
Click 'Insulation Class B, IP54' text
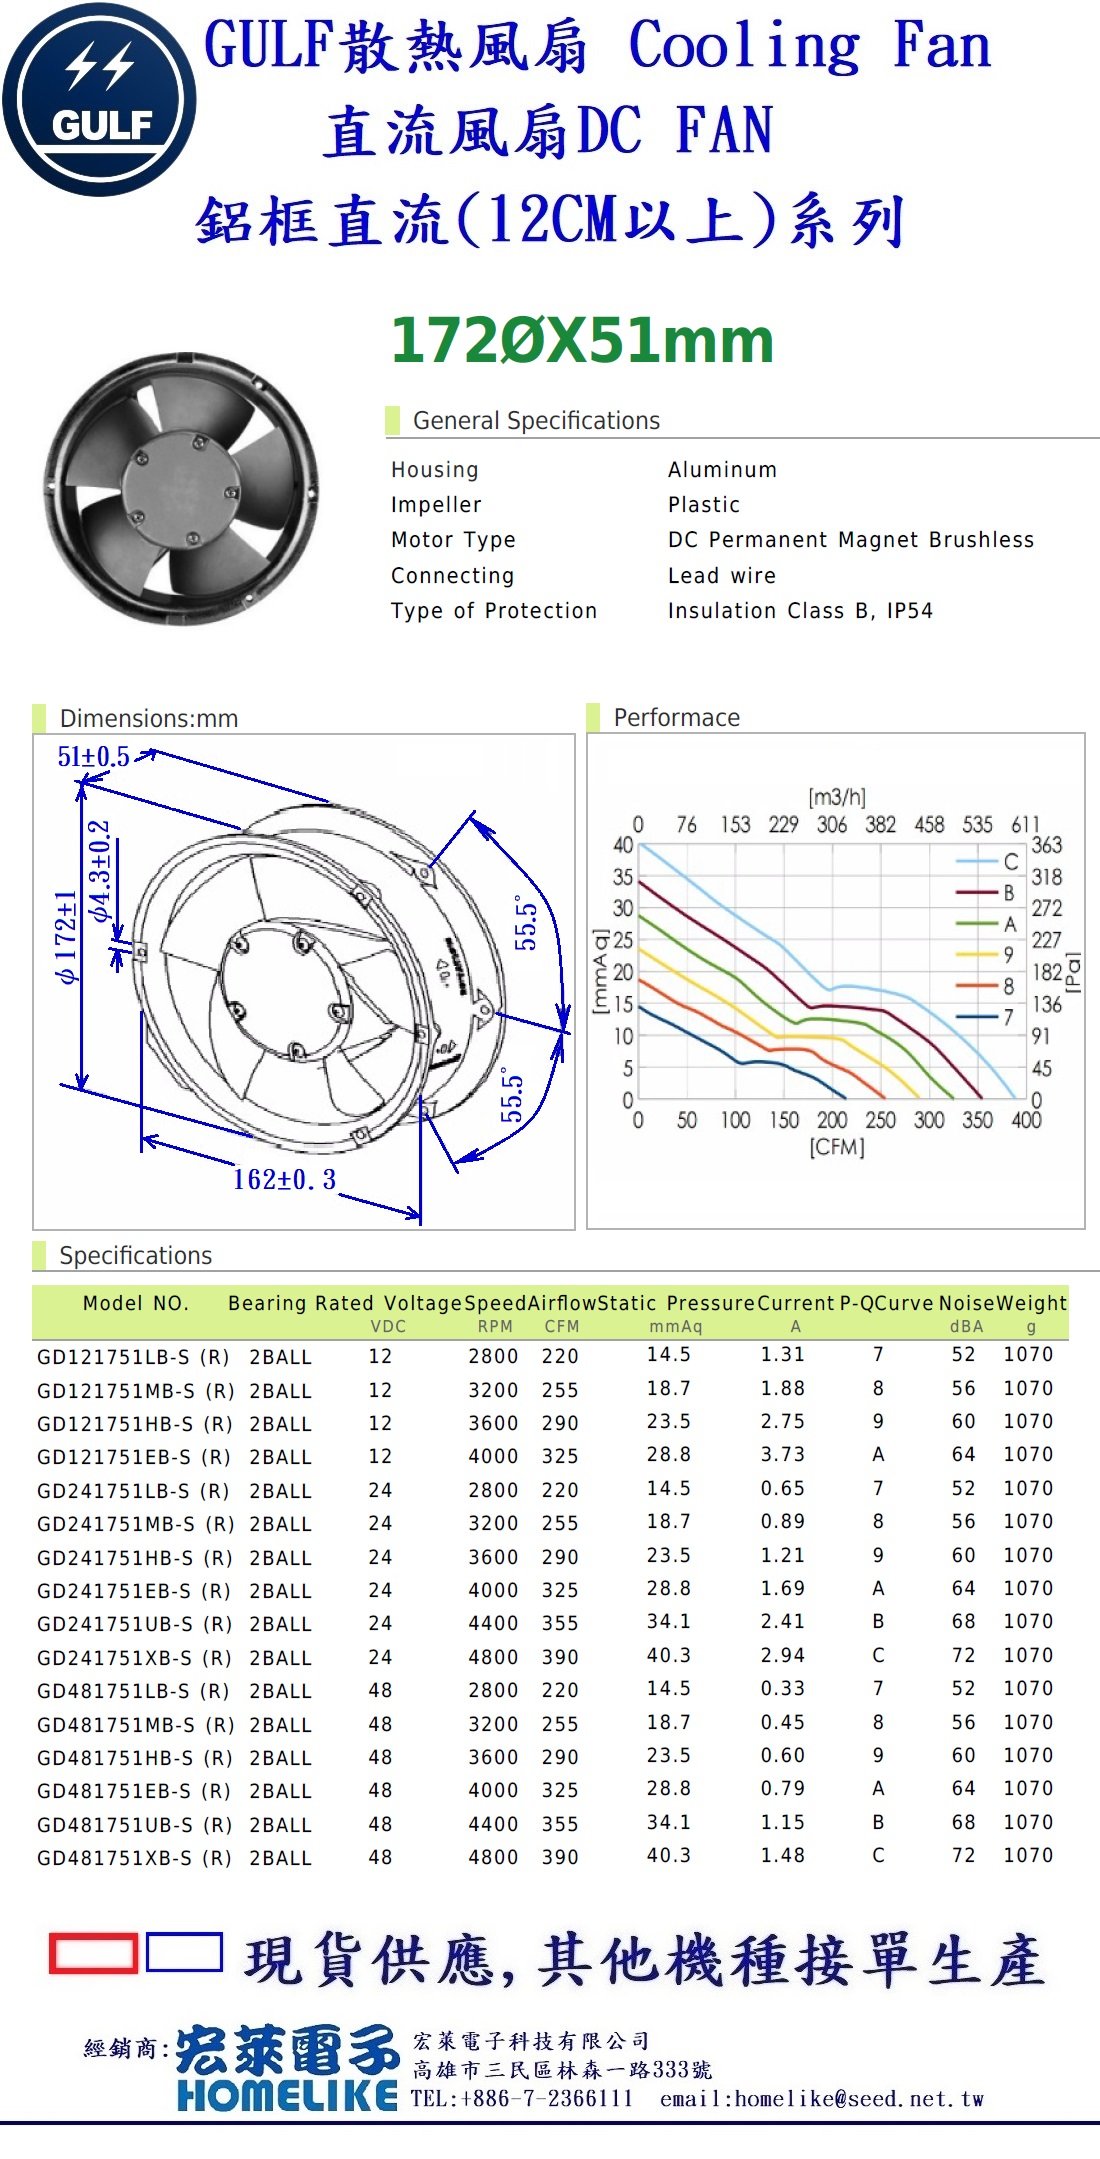[800, 611]
